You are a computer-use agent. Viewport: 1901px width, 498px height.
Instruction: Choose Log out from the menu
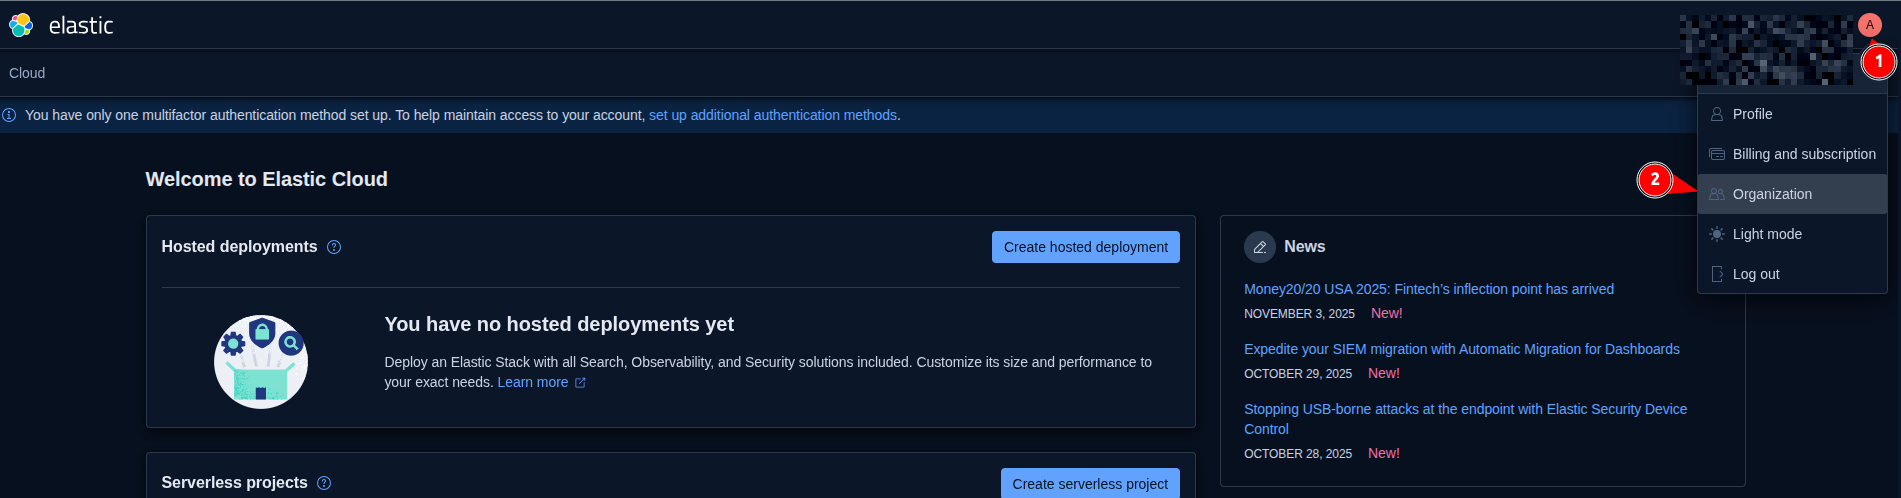click(1792, 274)
